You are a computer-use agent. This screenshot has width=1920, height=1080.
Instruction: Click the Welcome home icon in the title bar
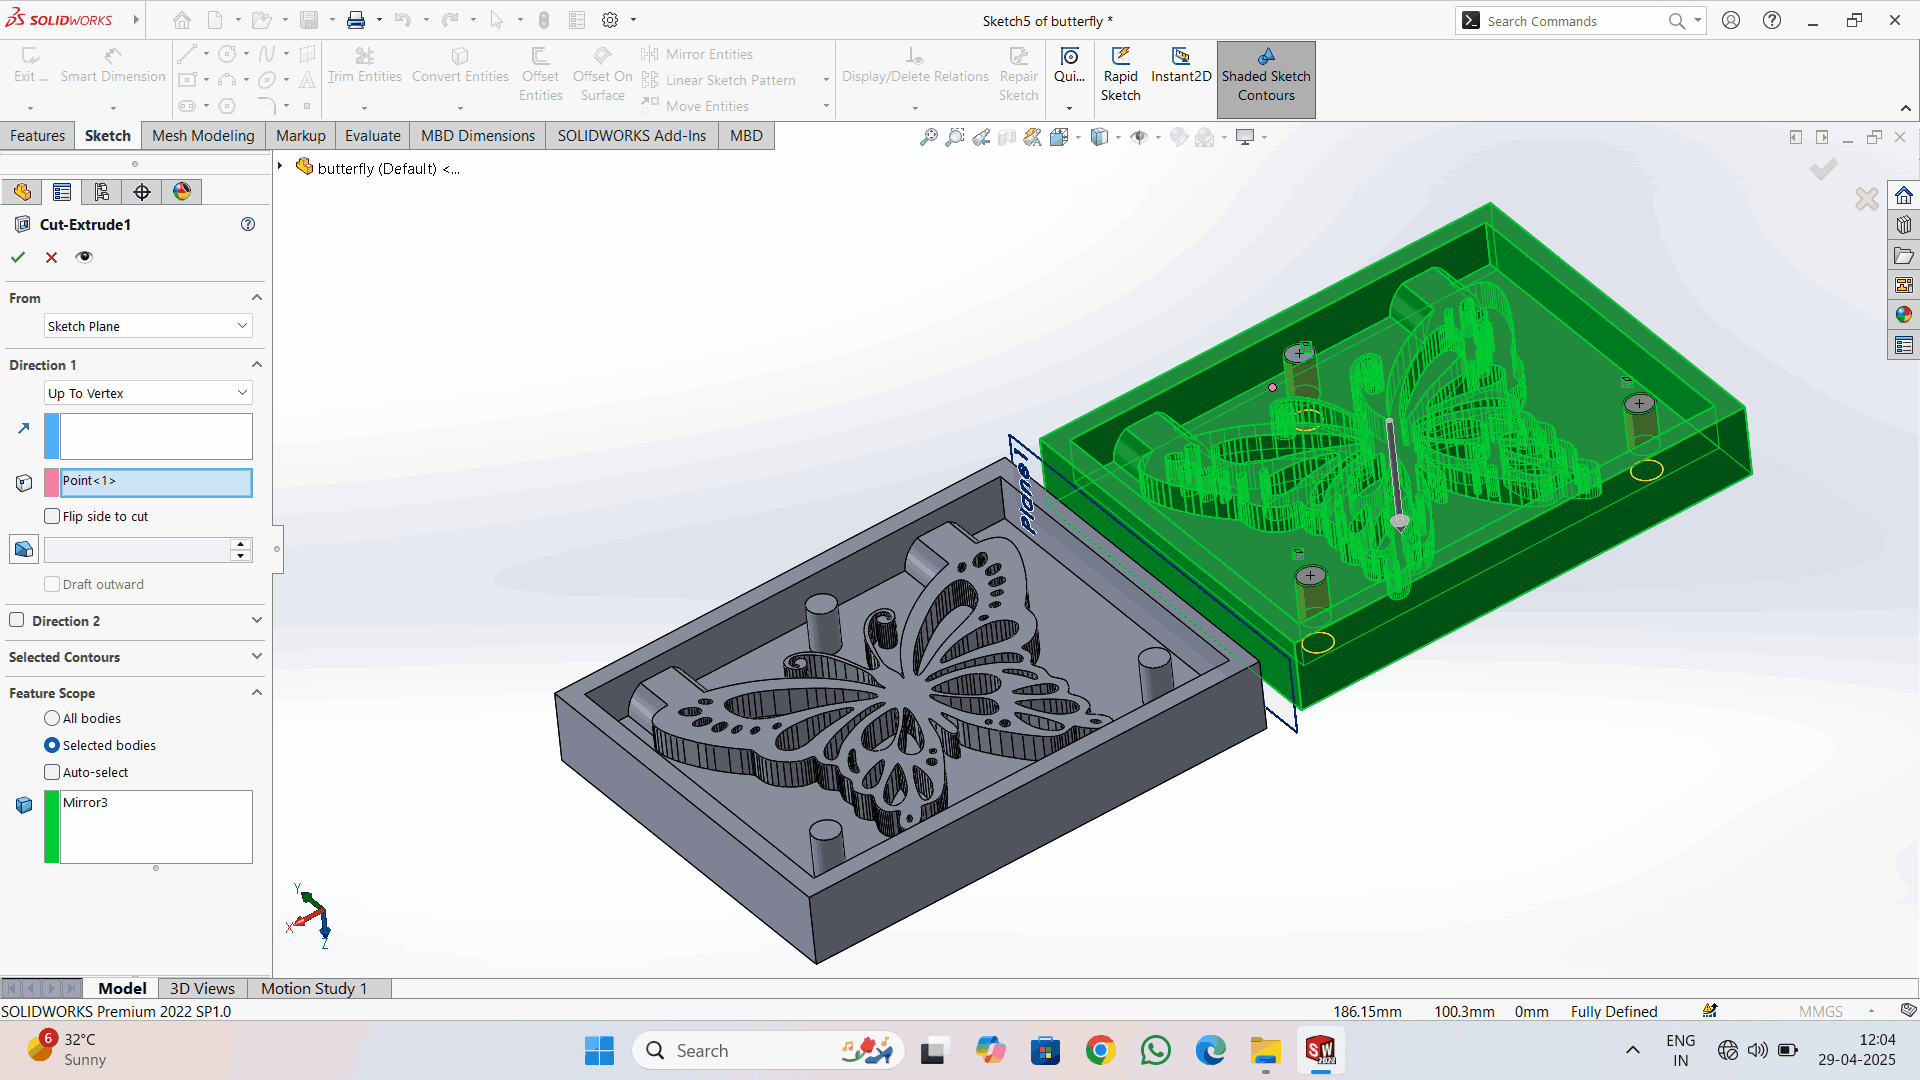tap(182, 20)
